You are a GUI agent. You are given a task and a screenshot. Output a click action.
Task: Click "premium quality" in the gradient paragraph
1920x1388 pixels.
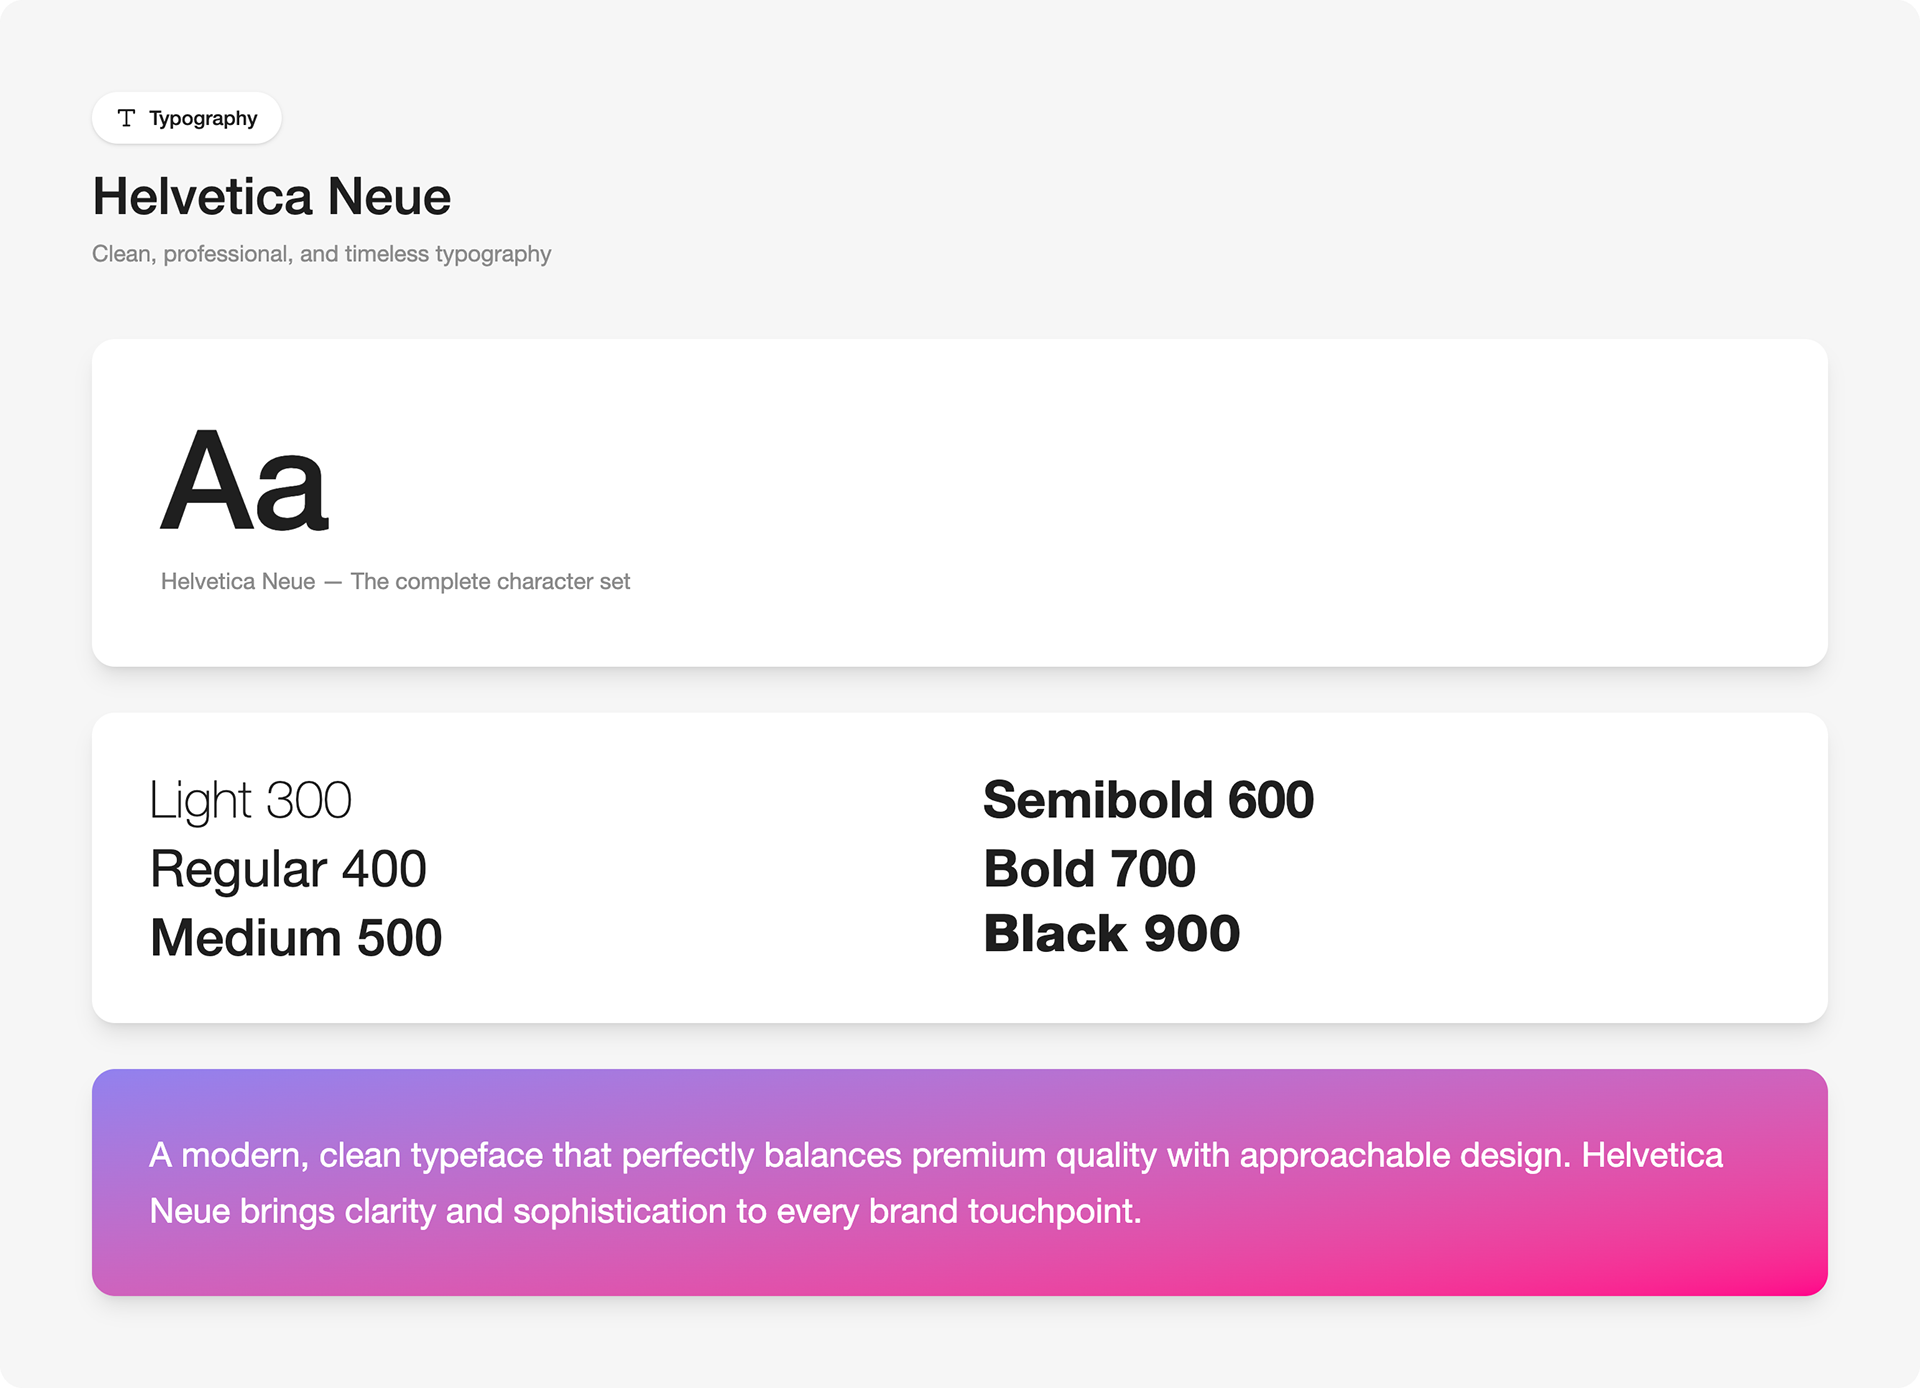pyautogui.click(x=1034, y=1155)
